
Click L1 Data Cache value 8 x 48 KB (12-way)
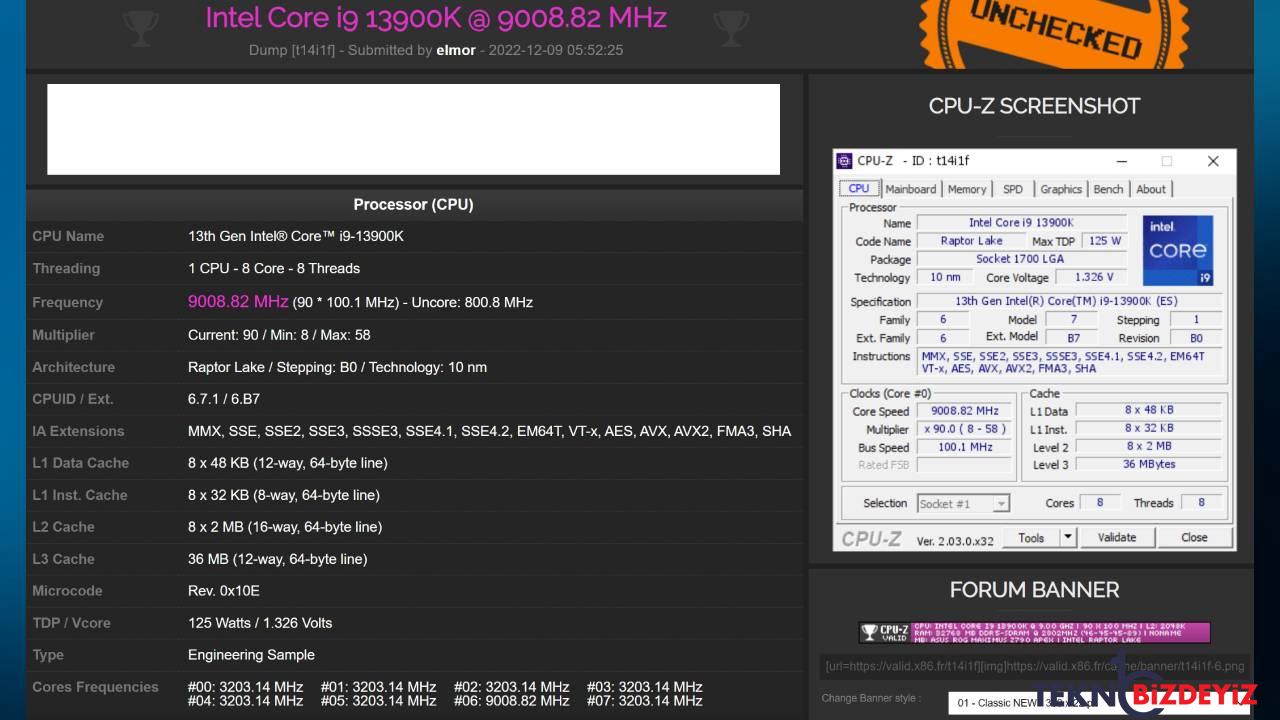point(288,463)
